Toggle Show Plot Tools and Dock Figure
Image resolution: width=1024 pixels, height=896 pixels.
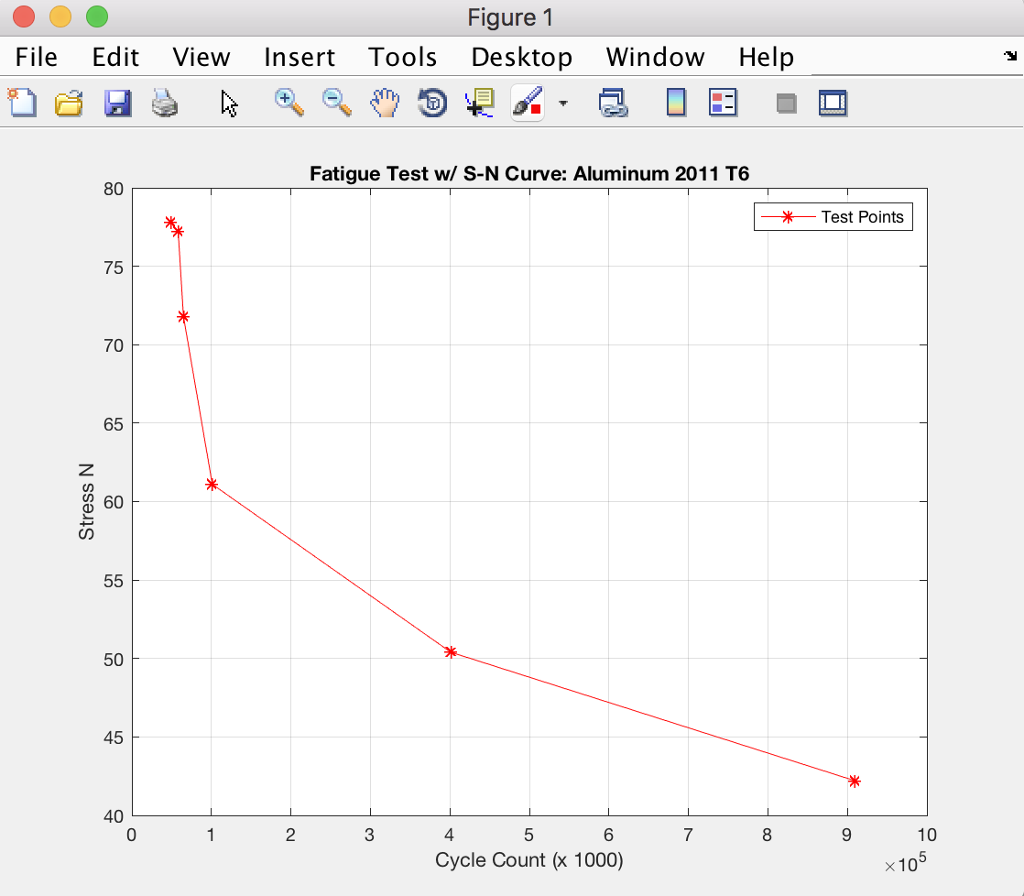[833, 102]
